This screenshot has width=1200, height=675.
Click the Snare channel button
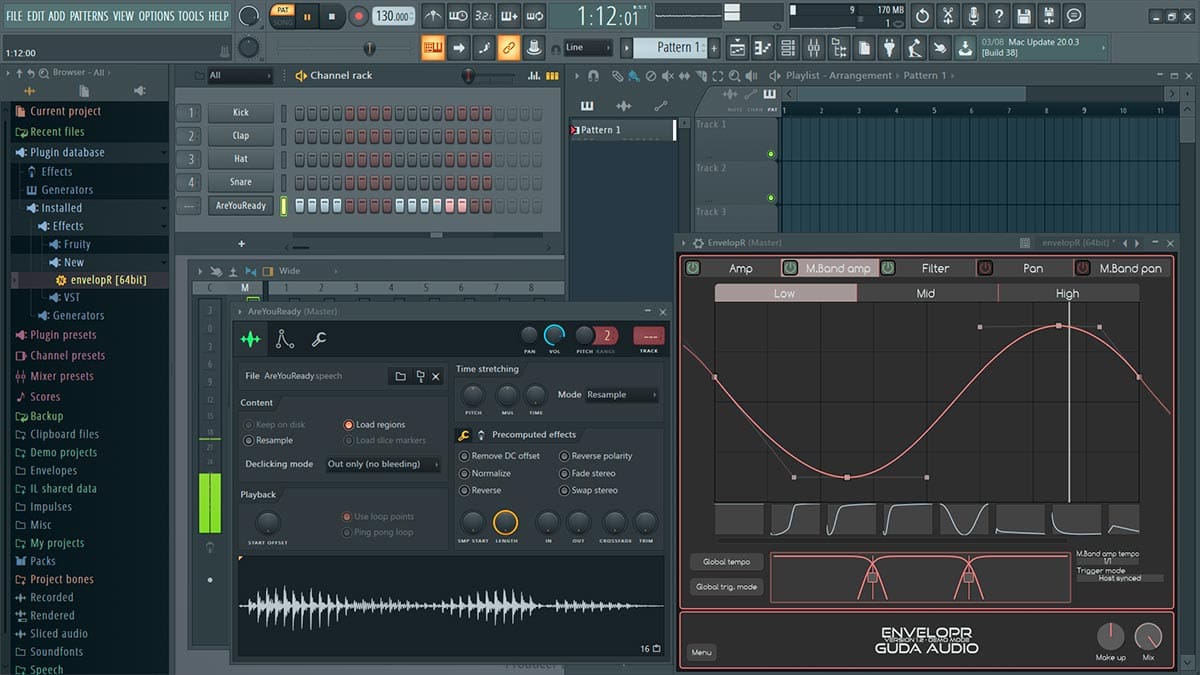[241, 182]
